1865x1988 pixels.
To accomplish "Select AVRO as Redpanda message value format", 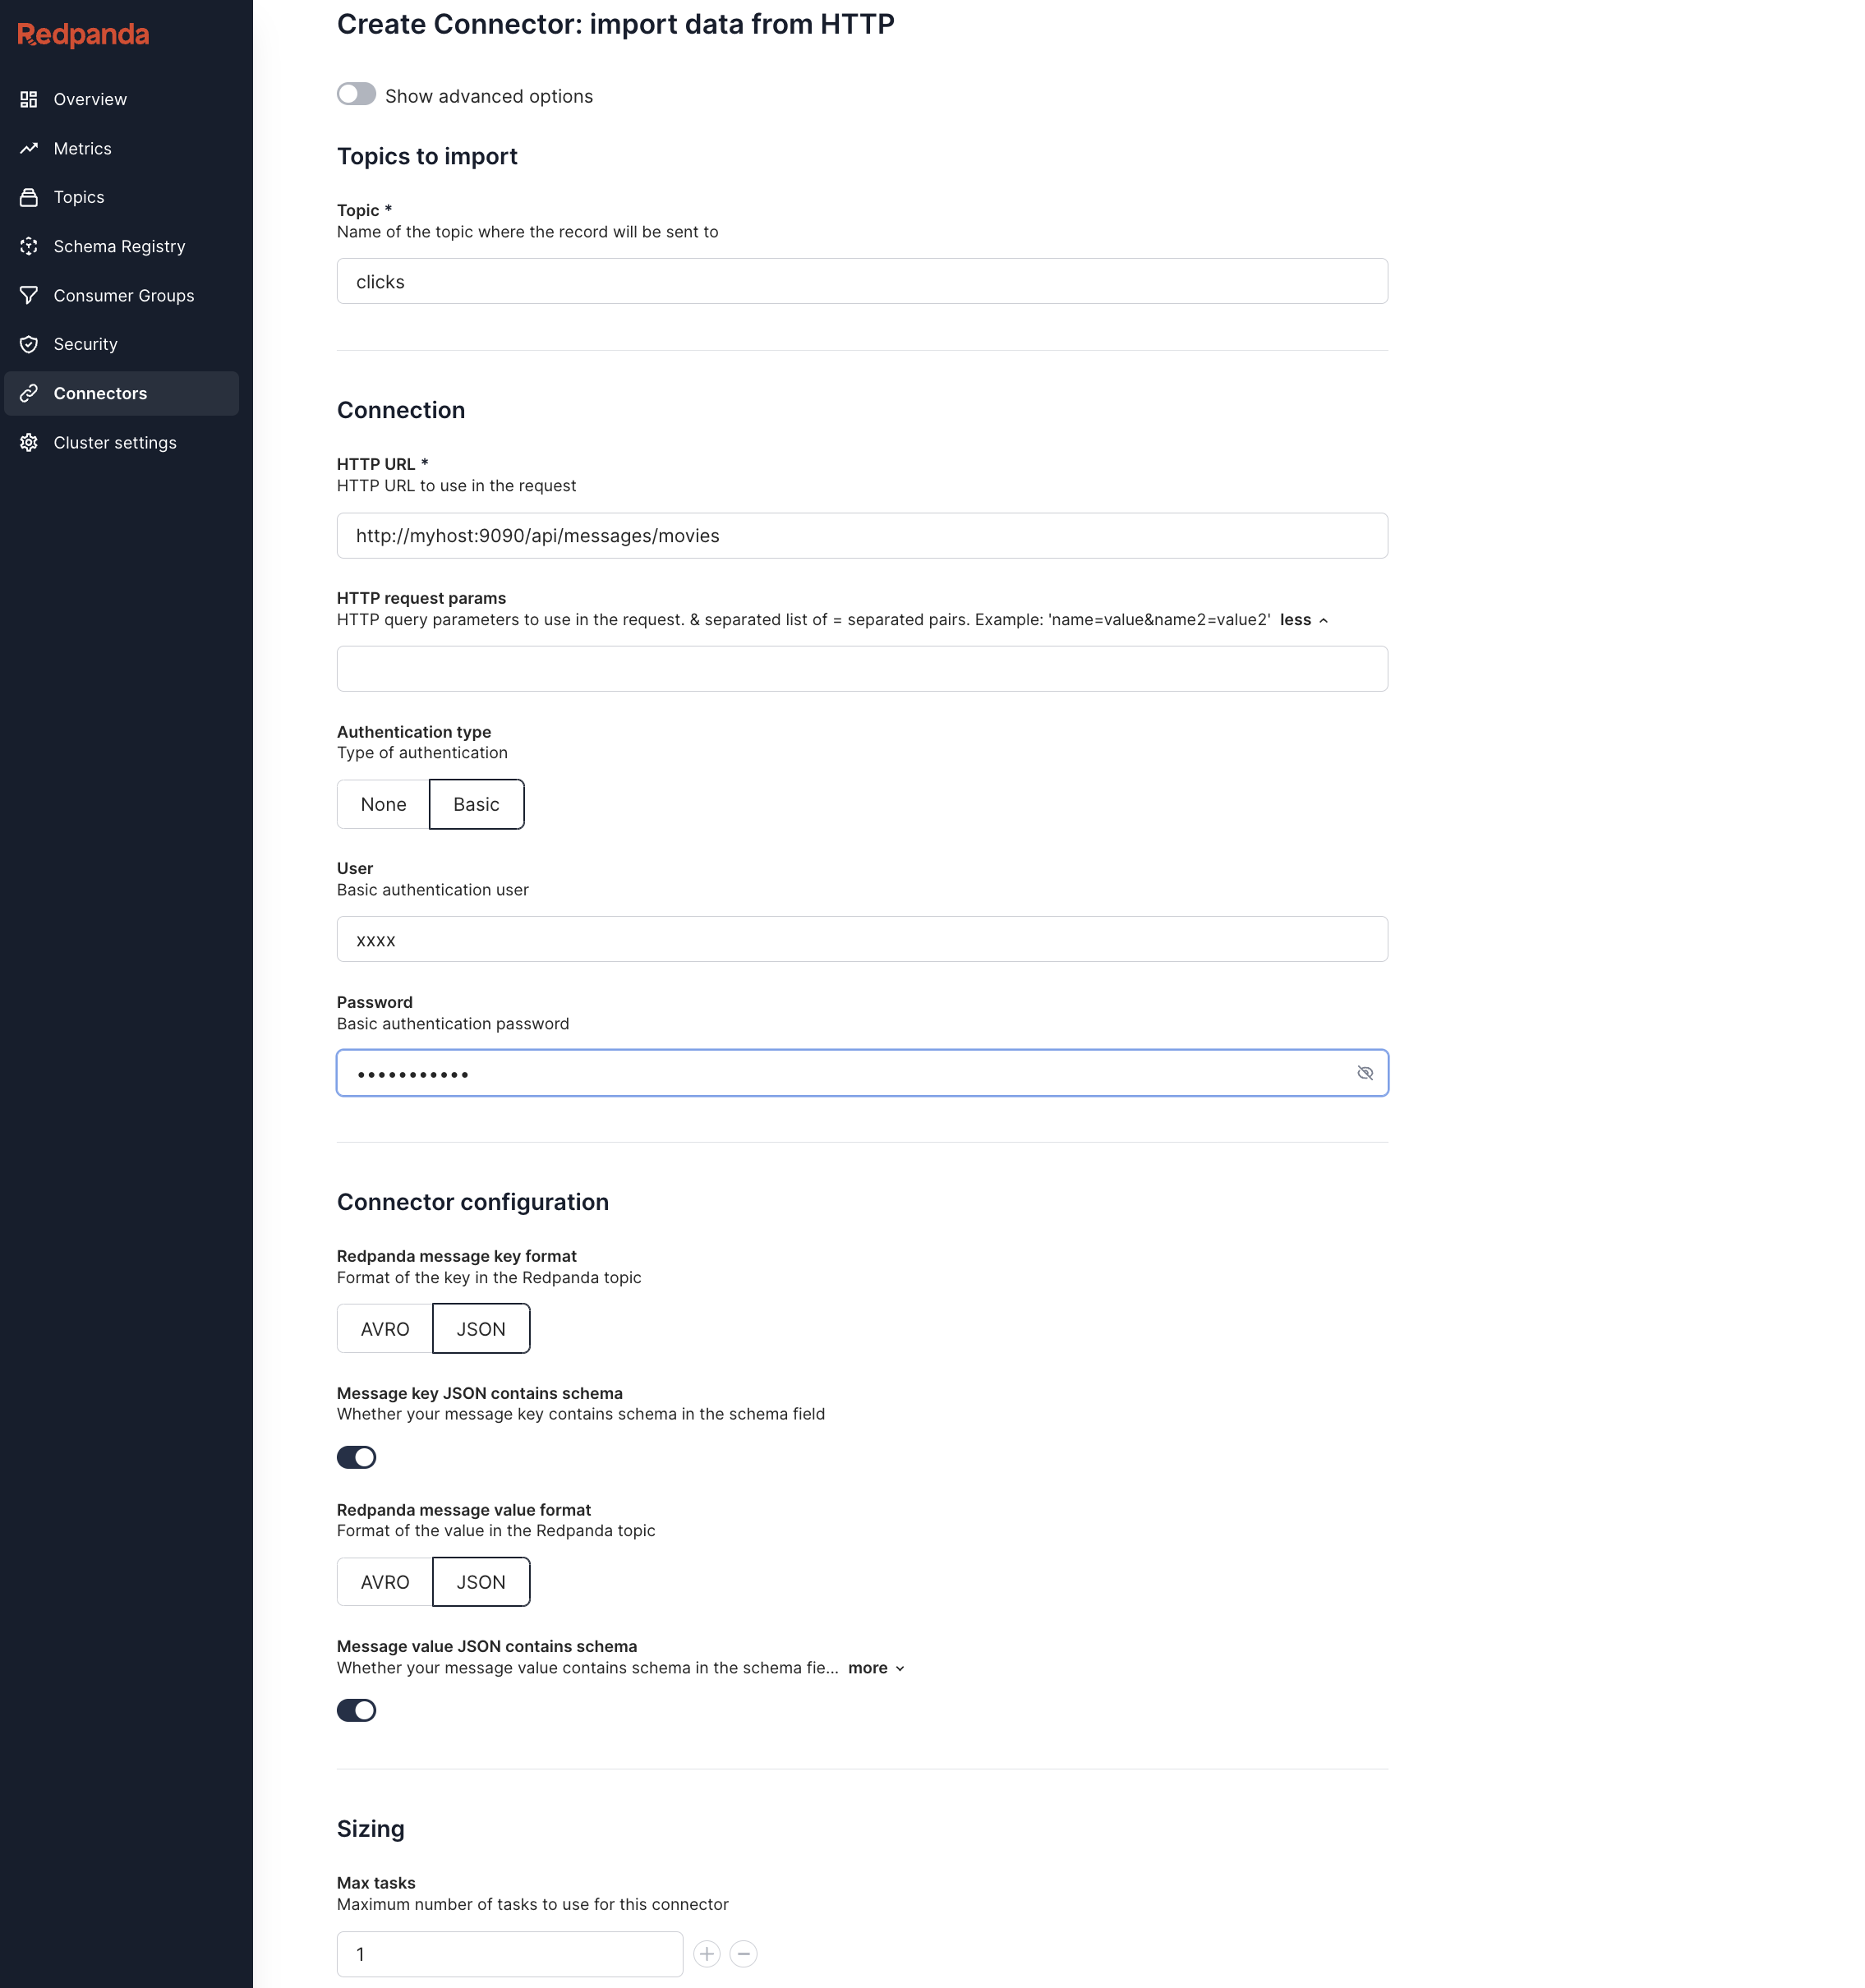I will pyautogui.click(x=385, y=1581).
